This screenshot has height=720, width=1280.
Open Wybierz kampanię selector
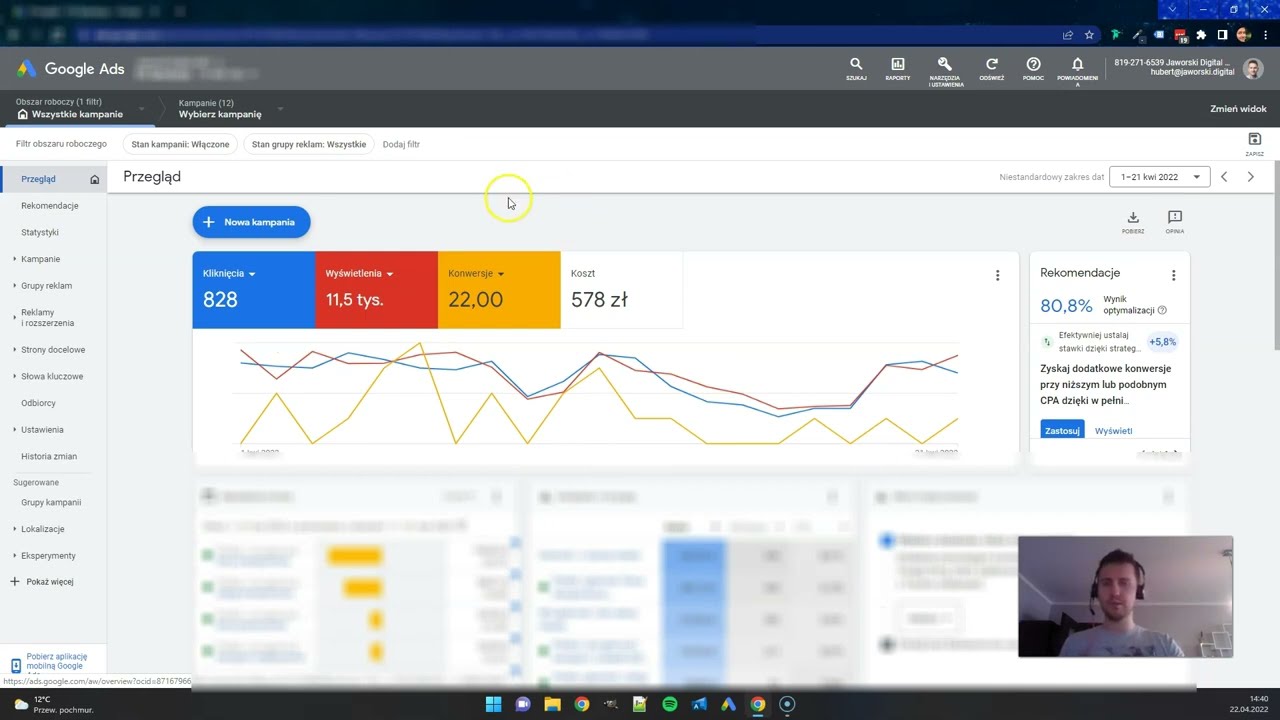click(x=228, y=108)
